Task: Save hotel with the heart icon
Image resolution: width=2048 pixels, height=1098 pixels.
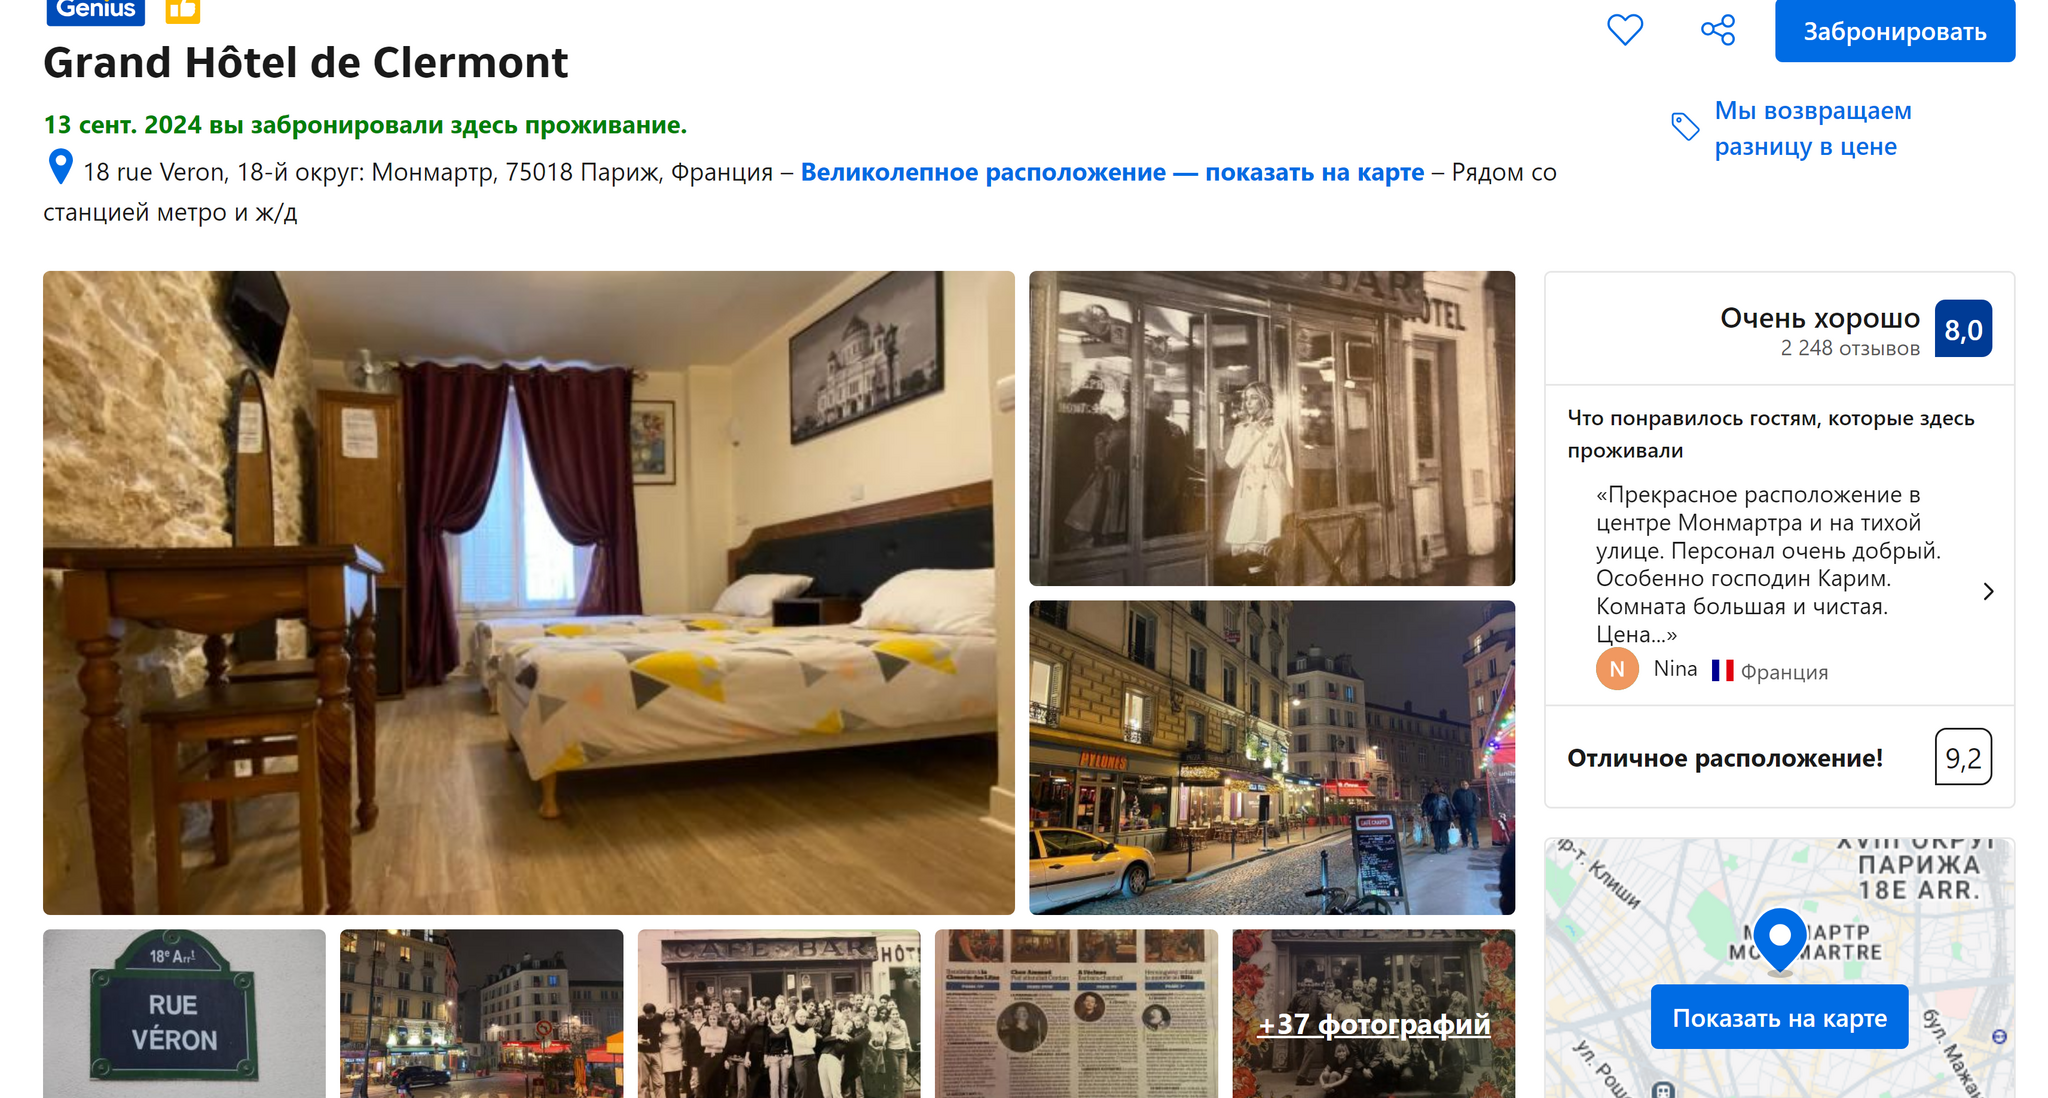Action: 1625,30
